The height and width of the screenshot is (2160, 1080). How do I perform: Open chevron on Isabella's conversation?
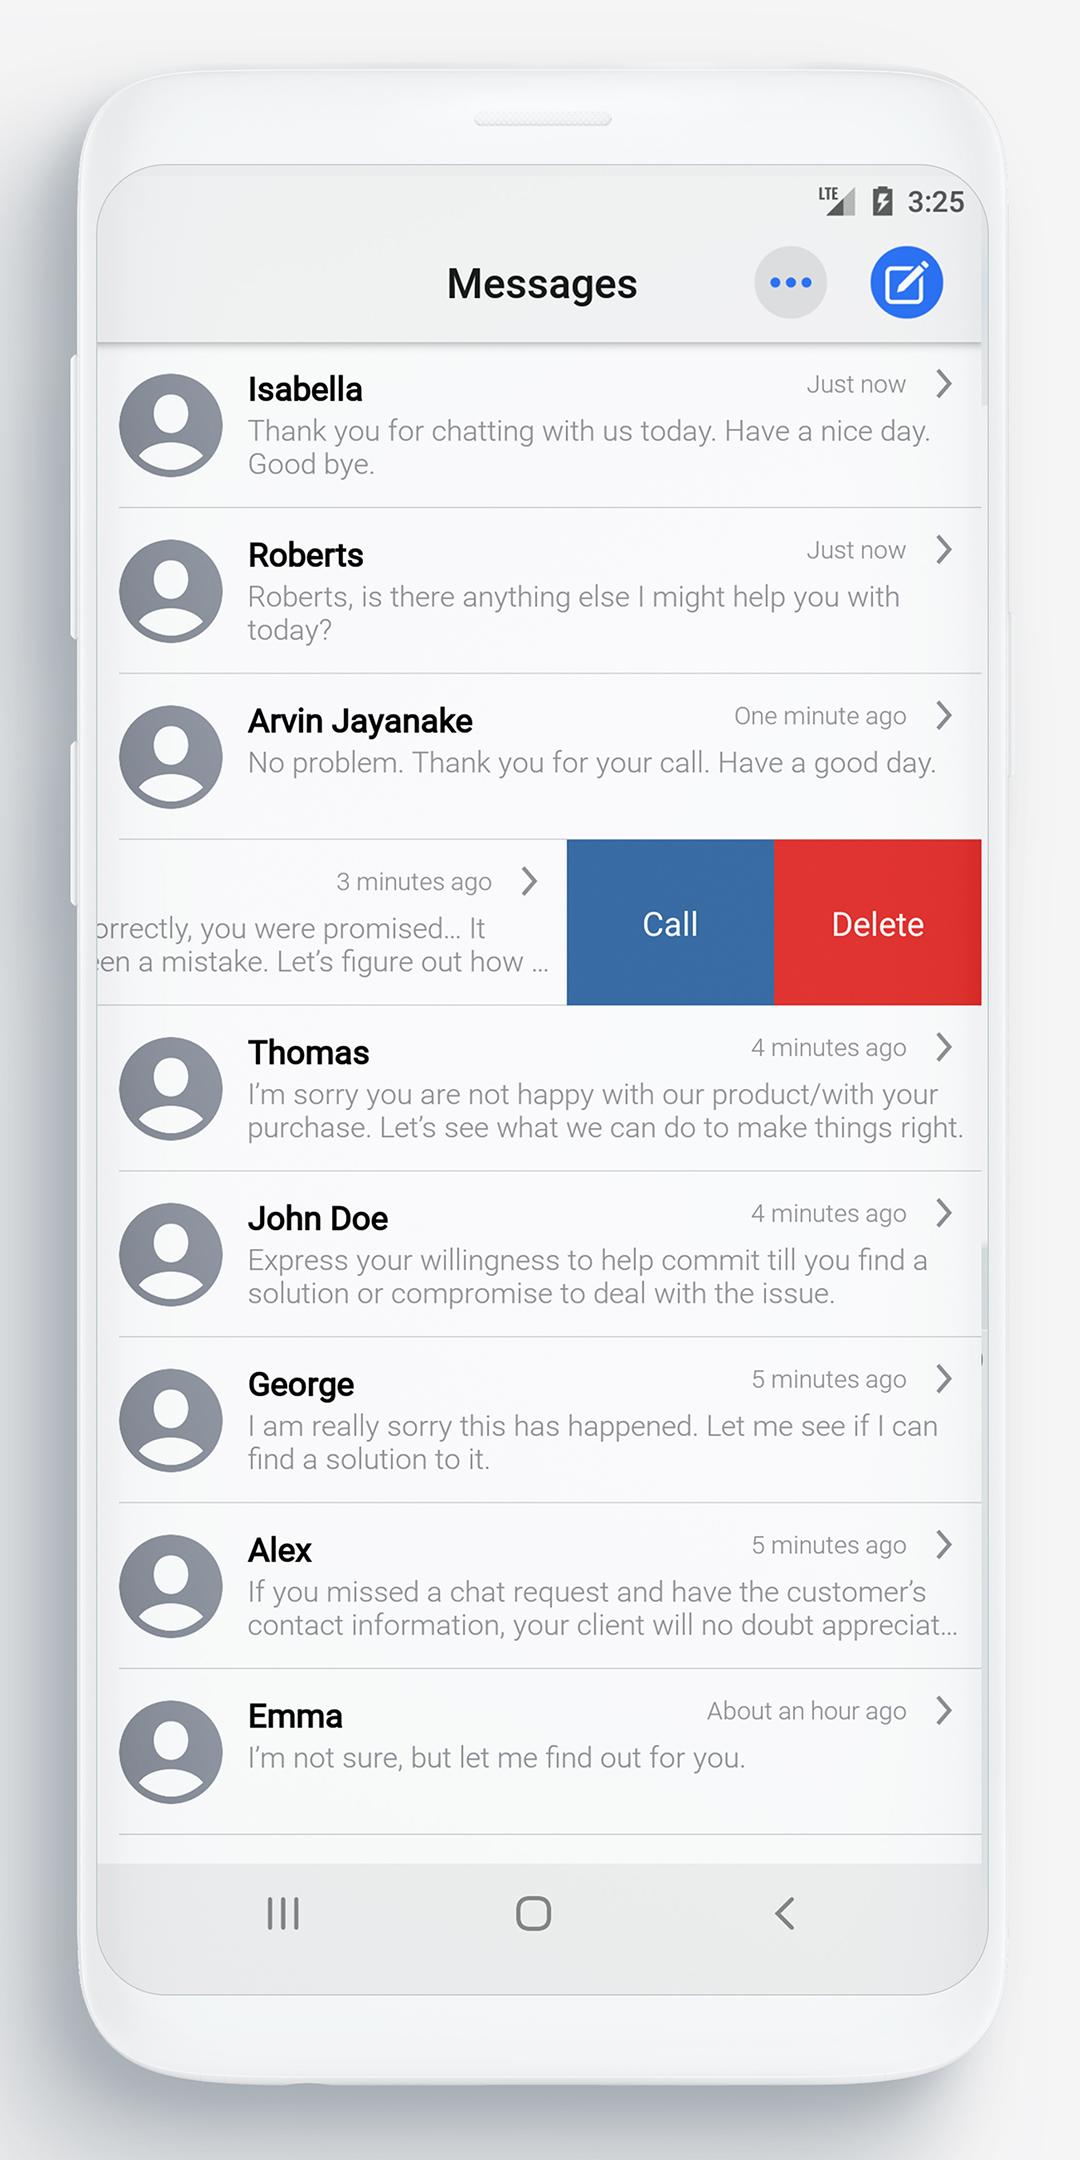(x=943, y=384)
